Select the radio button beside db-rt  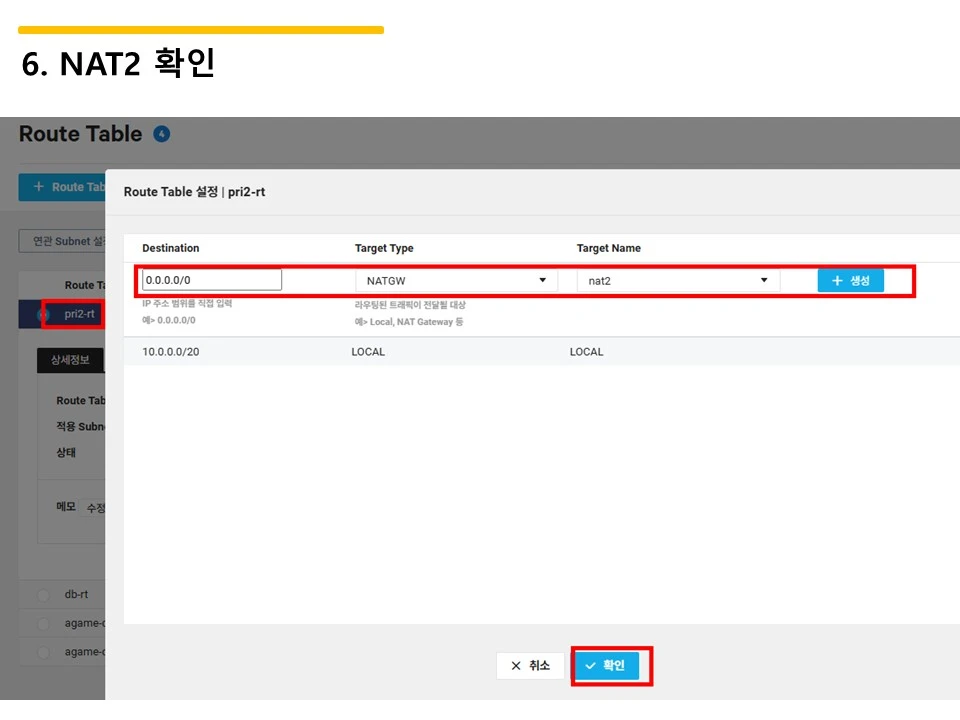[x=43, y=594]
